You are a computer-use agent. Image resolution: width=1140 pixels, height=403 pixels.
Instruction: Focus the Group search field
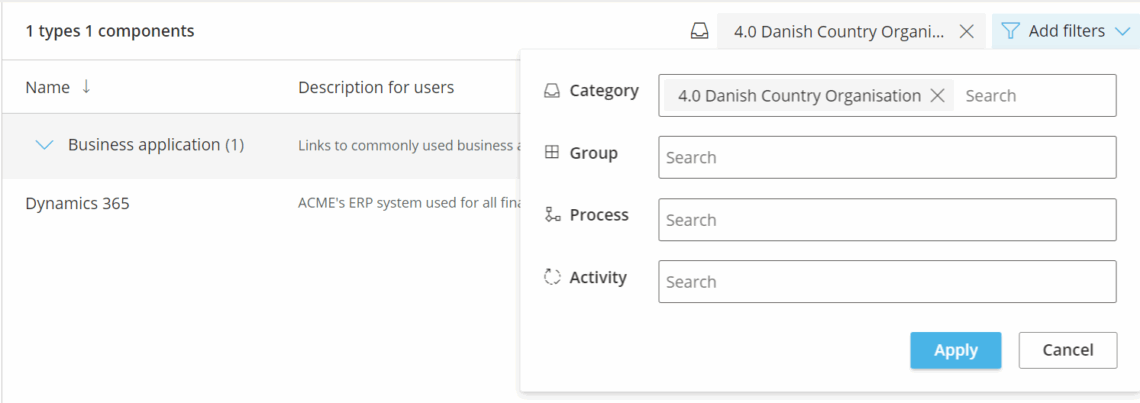886,158
